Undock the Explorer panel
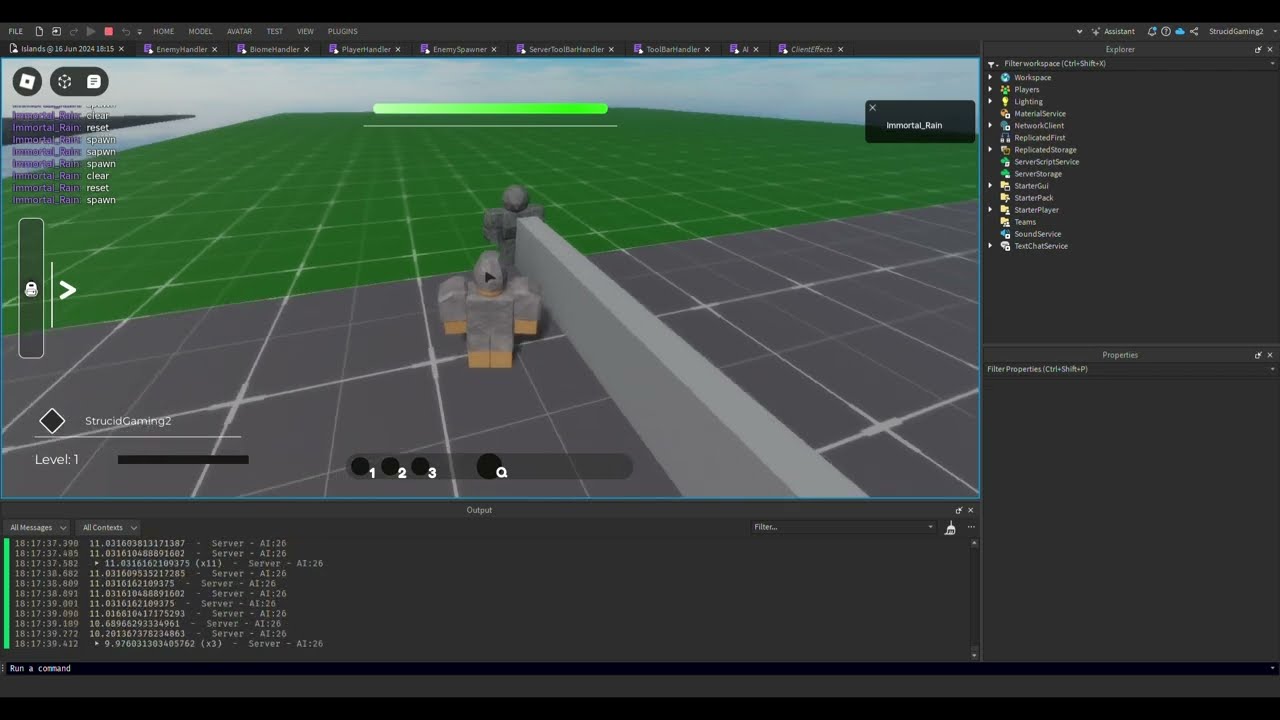The height and width of the screenshot is (720, 1280). (x=1258, y=49)
